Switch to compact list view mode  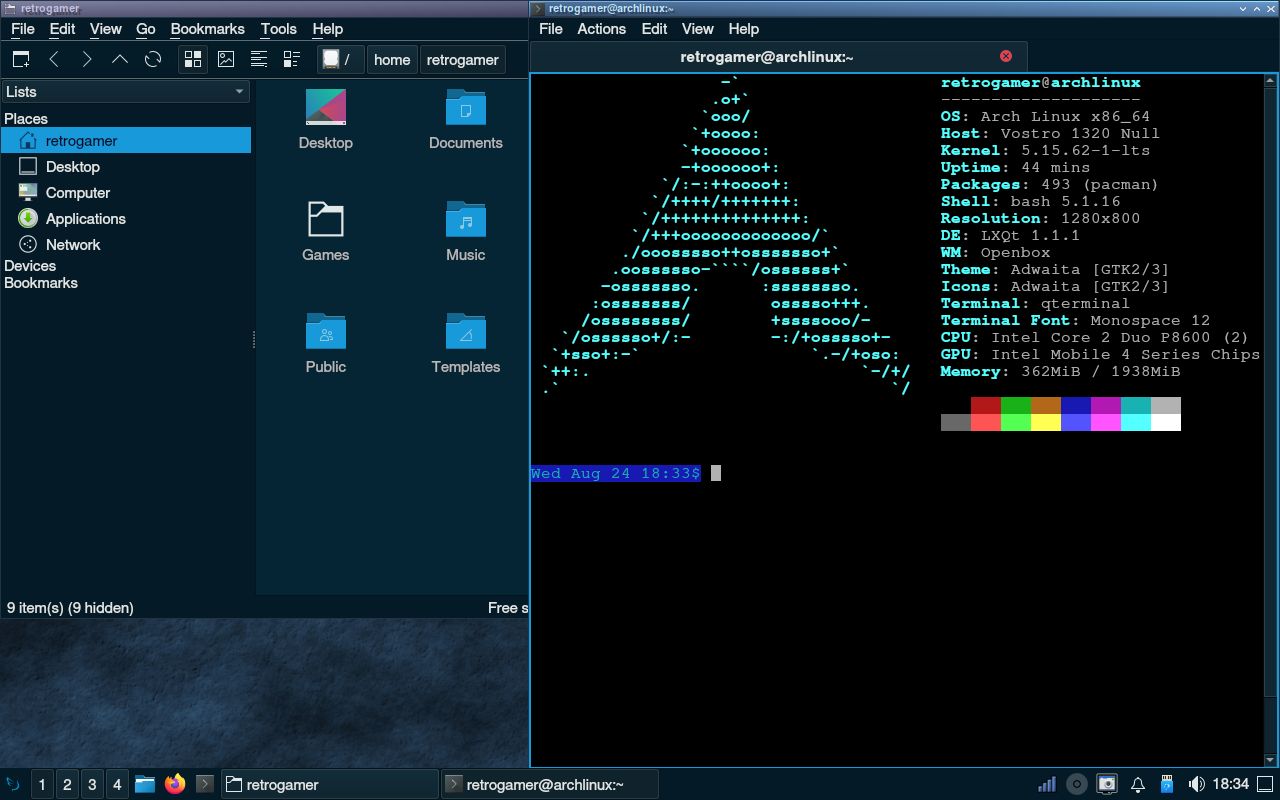(x=258, y=59)
